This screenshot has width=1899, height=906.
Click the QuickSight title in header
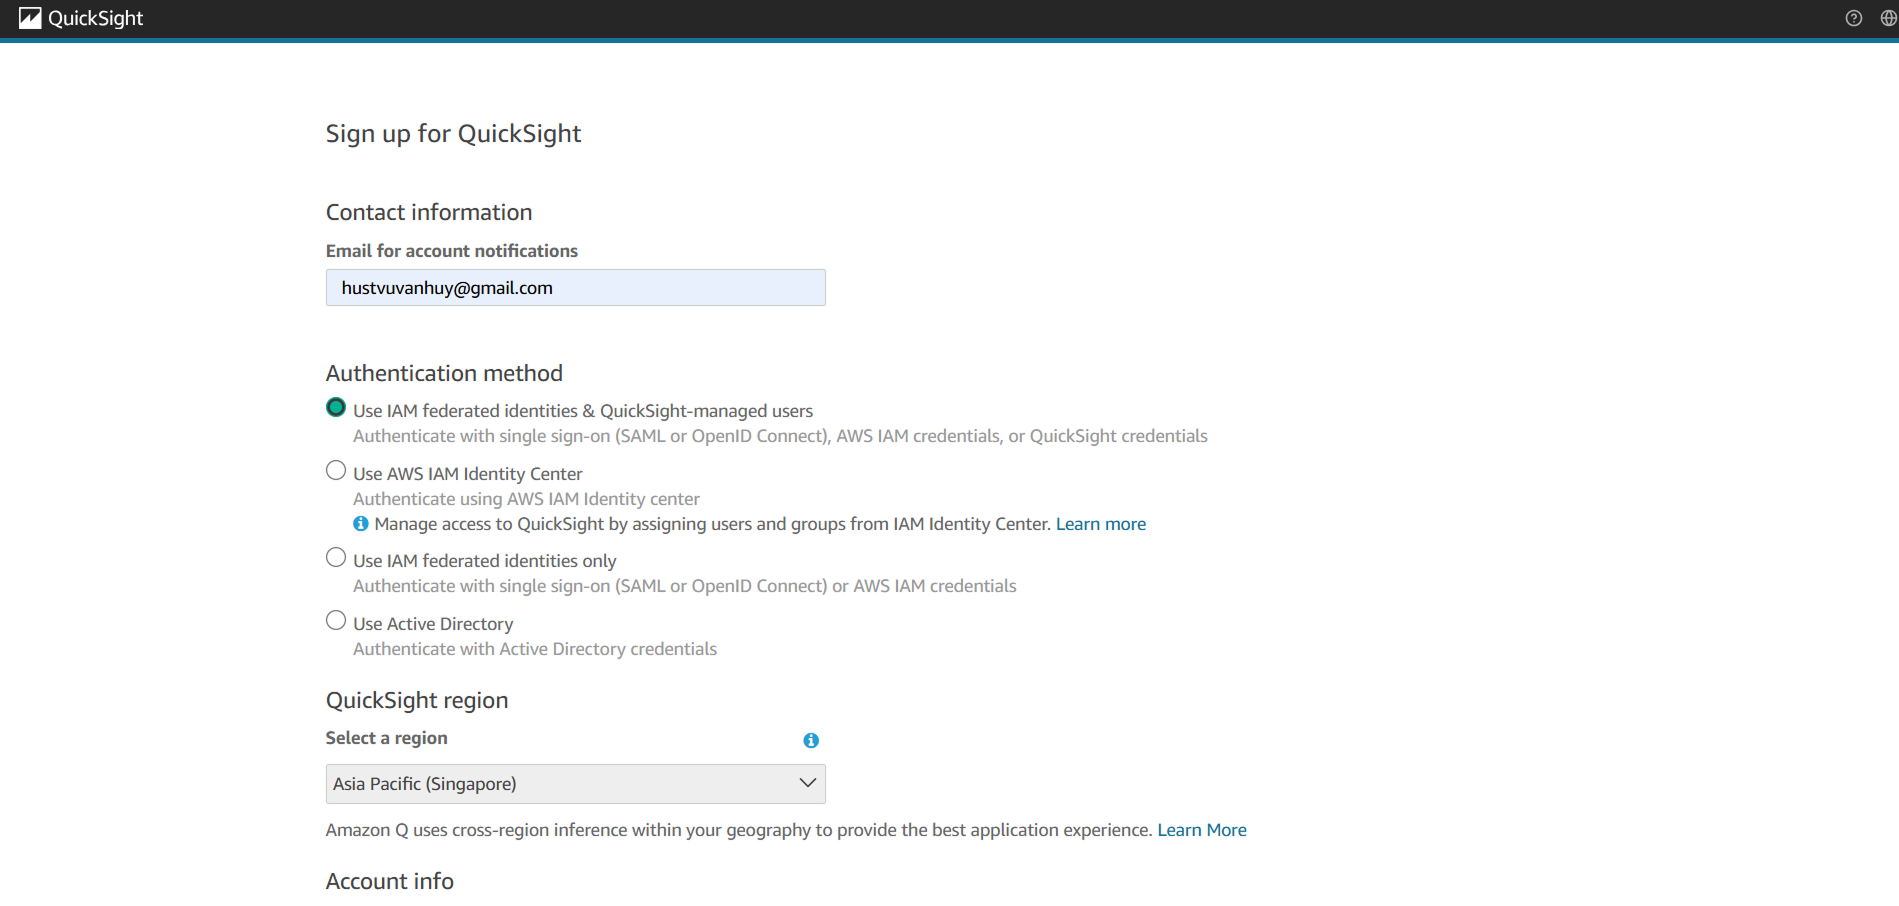point(96,18)
